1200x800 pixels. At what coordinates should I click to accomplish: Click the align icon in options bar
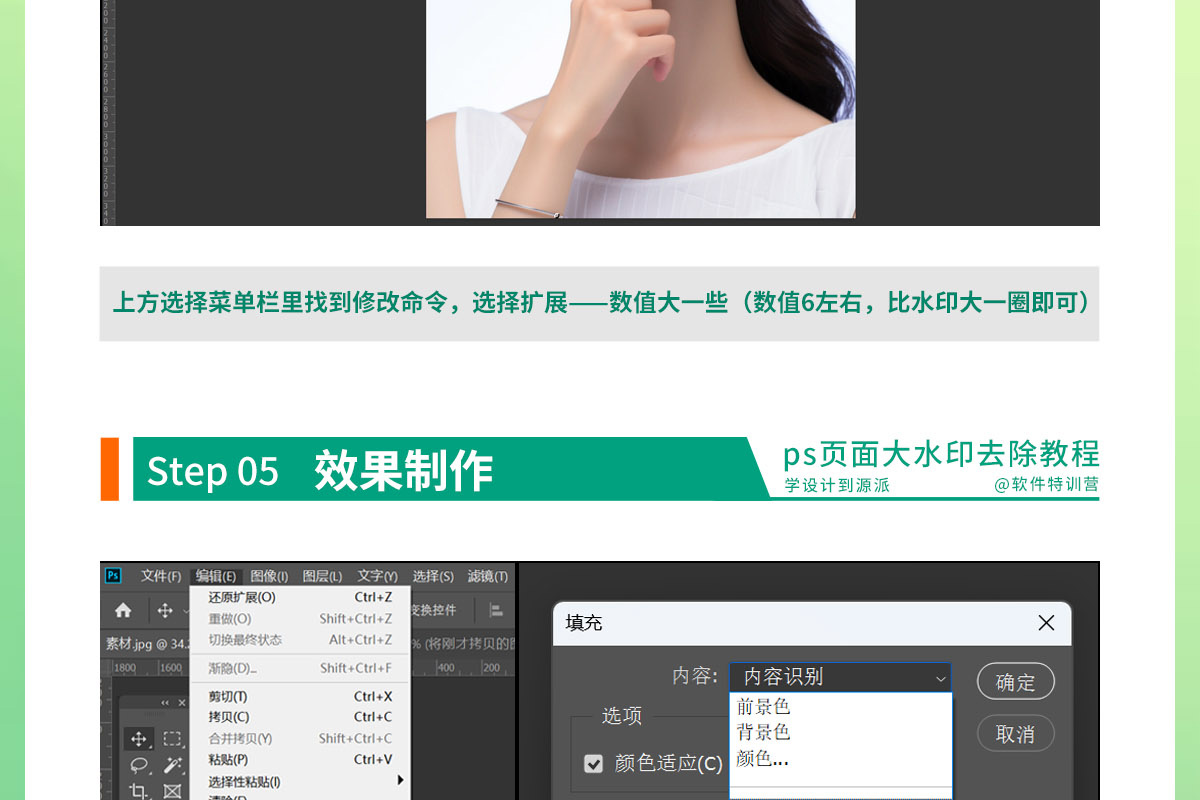pos(495,610)
